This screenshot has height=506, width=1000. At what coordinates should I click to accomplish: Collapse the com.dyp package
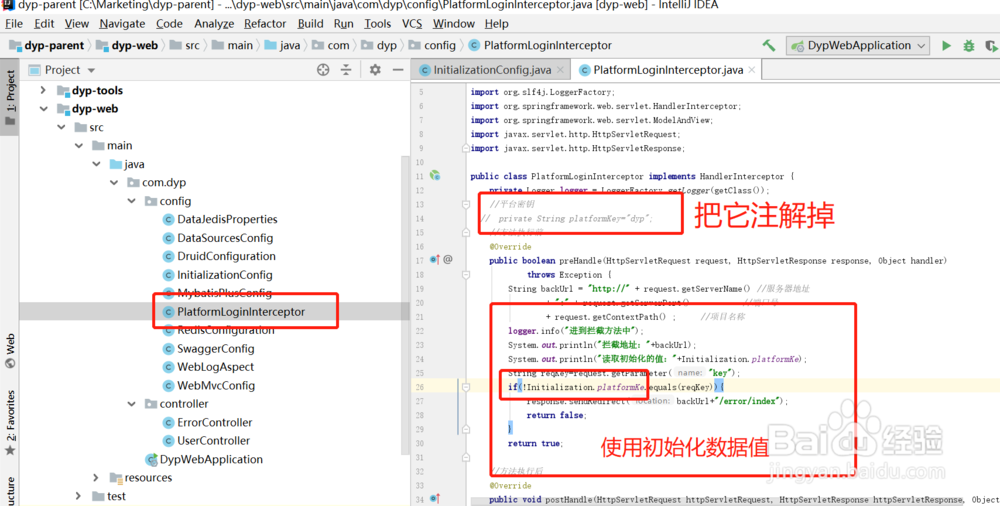pyautogui.click(x=114, y=182)
